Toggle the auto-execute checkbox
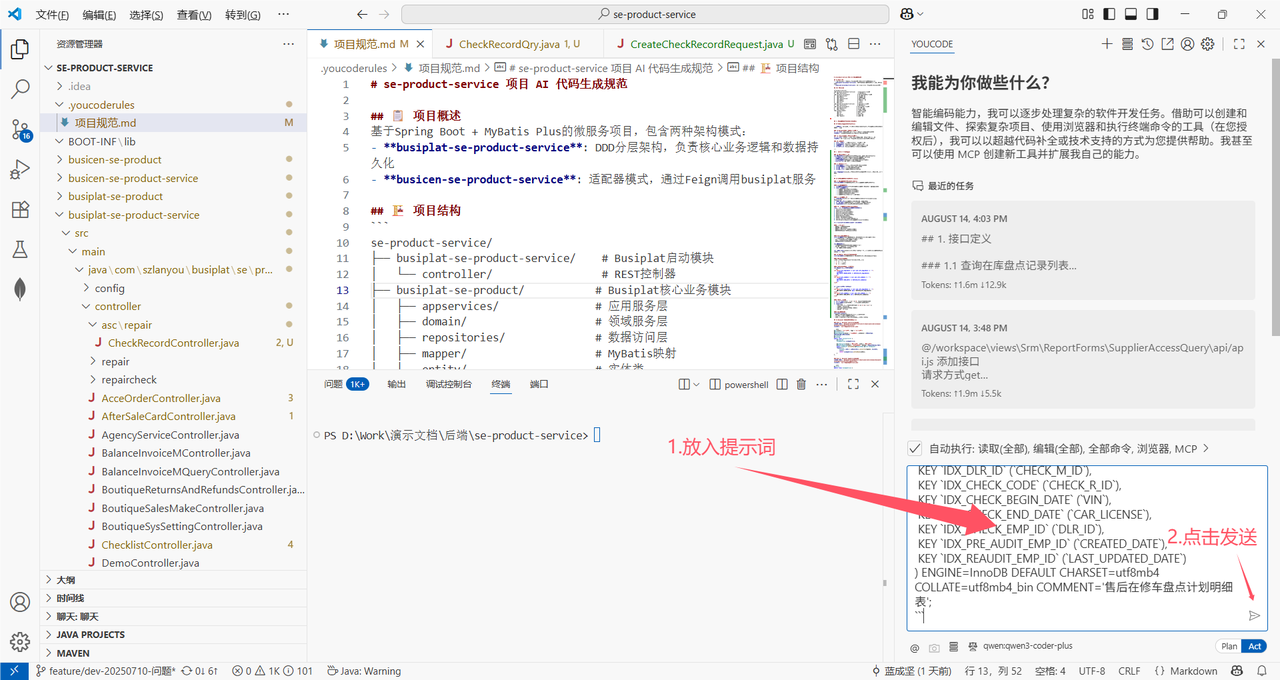The image size is (1280, 680). pos(914,449)
